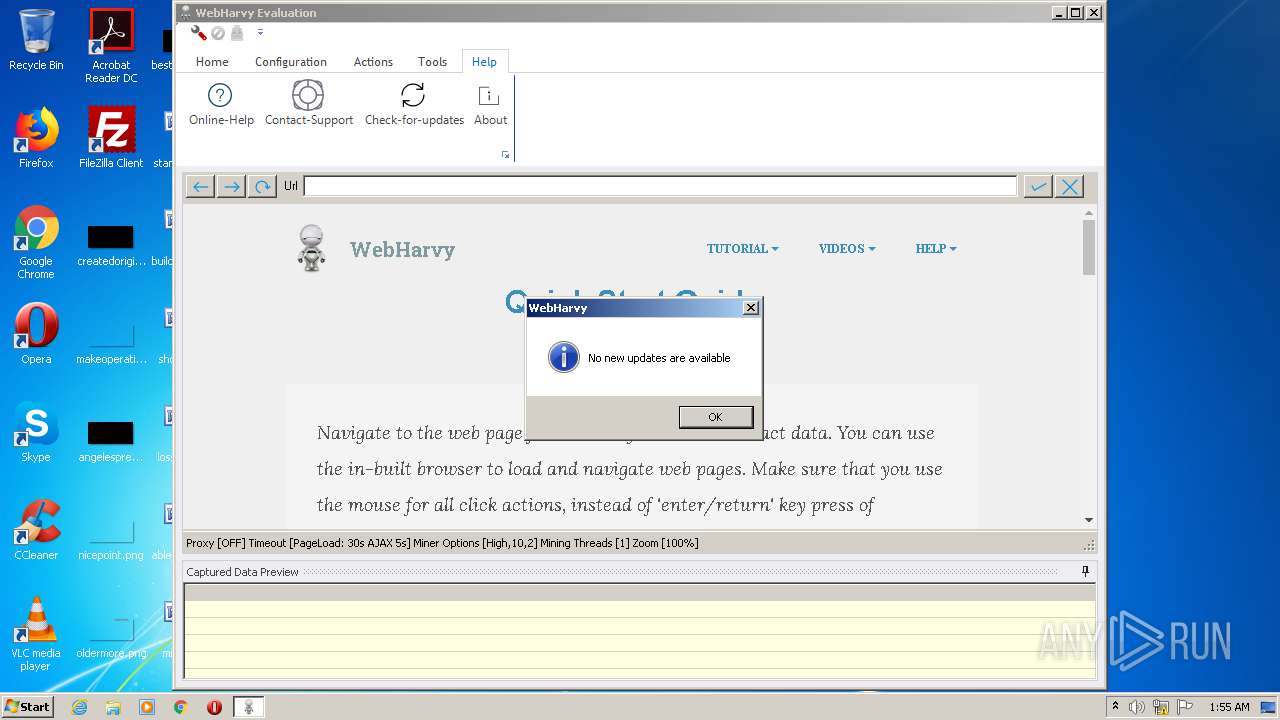Focus the Url address field

tap(660, 186)
